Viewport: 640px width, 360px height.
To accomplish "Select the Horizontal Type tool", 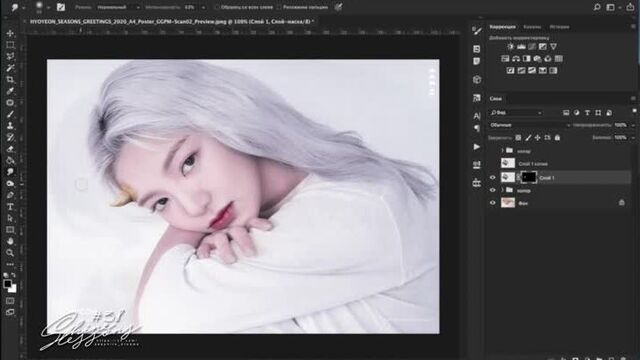I will (x=10, y=207).
